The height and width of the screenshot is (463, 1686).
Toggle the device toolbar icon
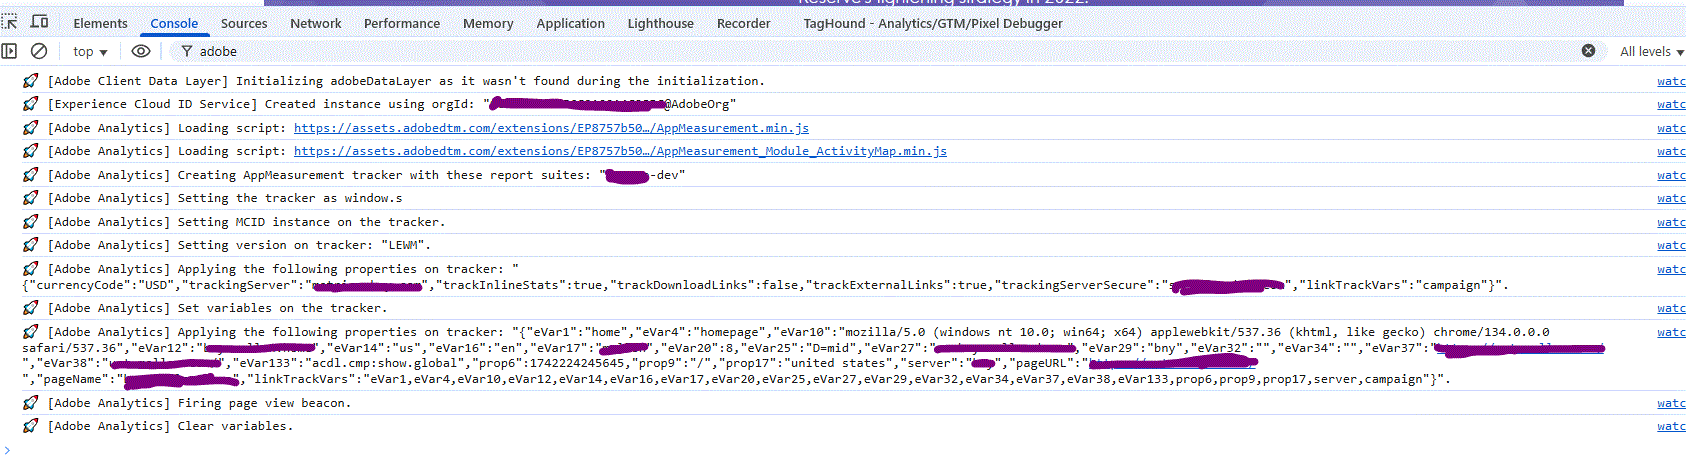click(x=39, y=22)
